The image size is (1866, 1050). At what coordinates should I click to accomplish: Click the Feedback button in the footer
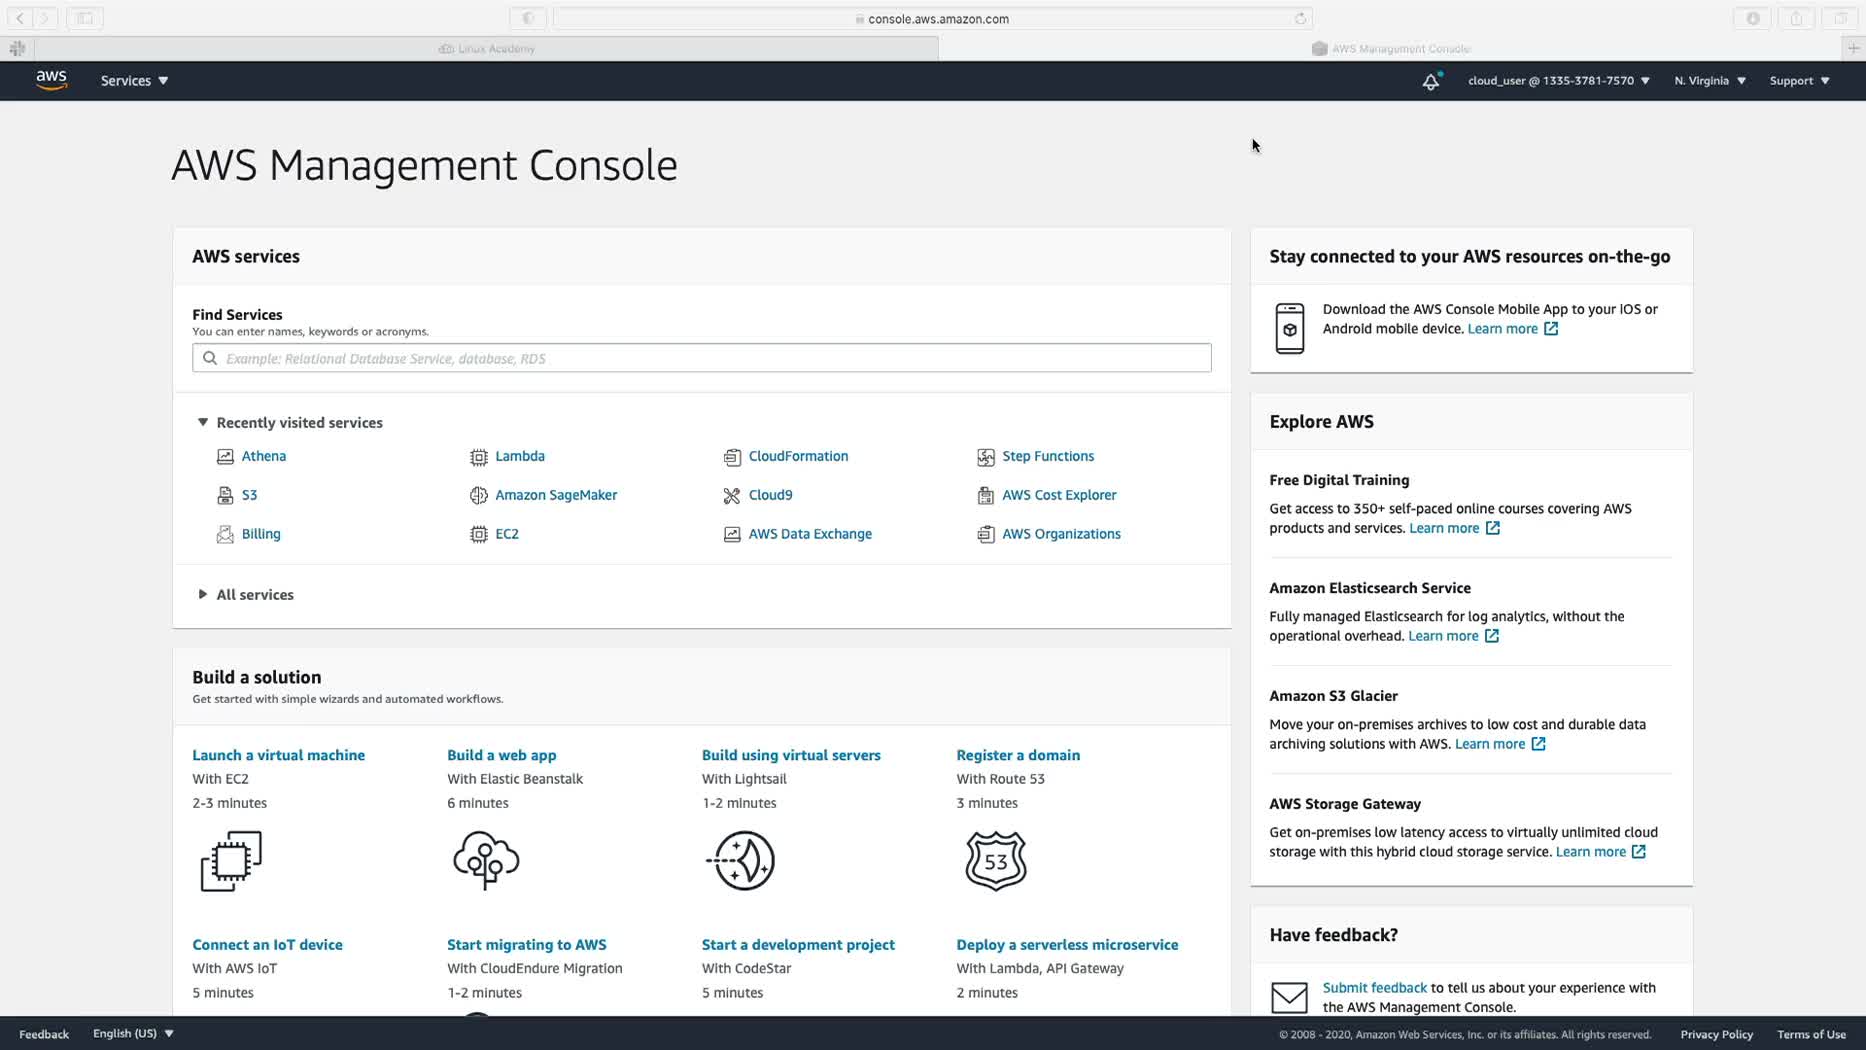[x=44, y=1034]
